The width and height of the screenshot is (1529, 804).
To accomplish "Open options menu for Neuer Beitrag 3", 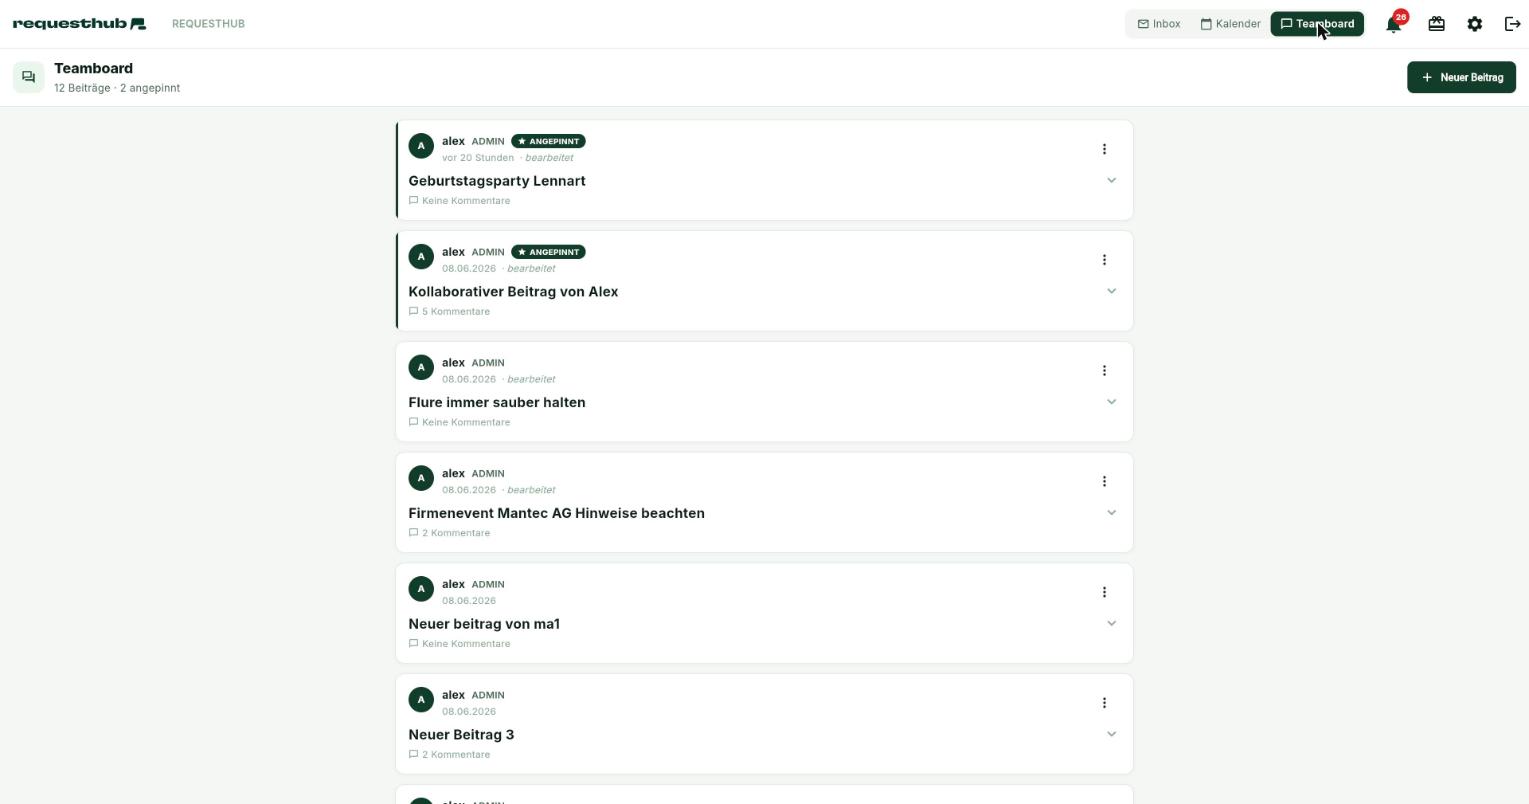I will (1104, 703).
